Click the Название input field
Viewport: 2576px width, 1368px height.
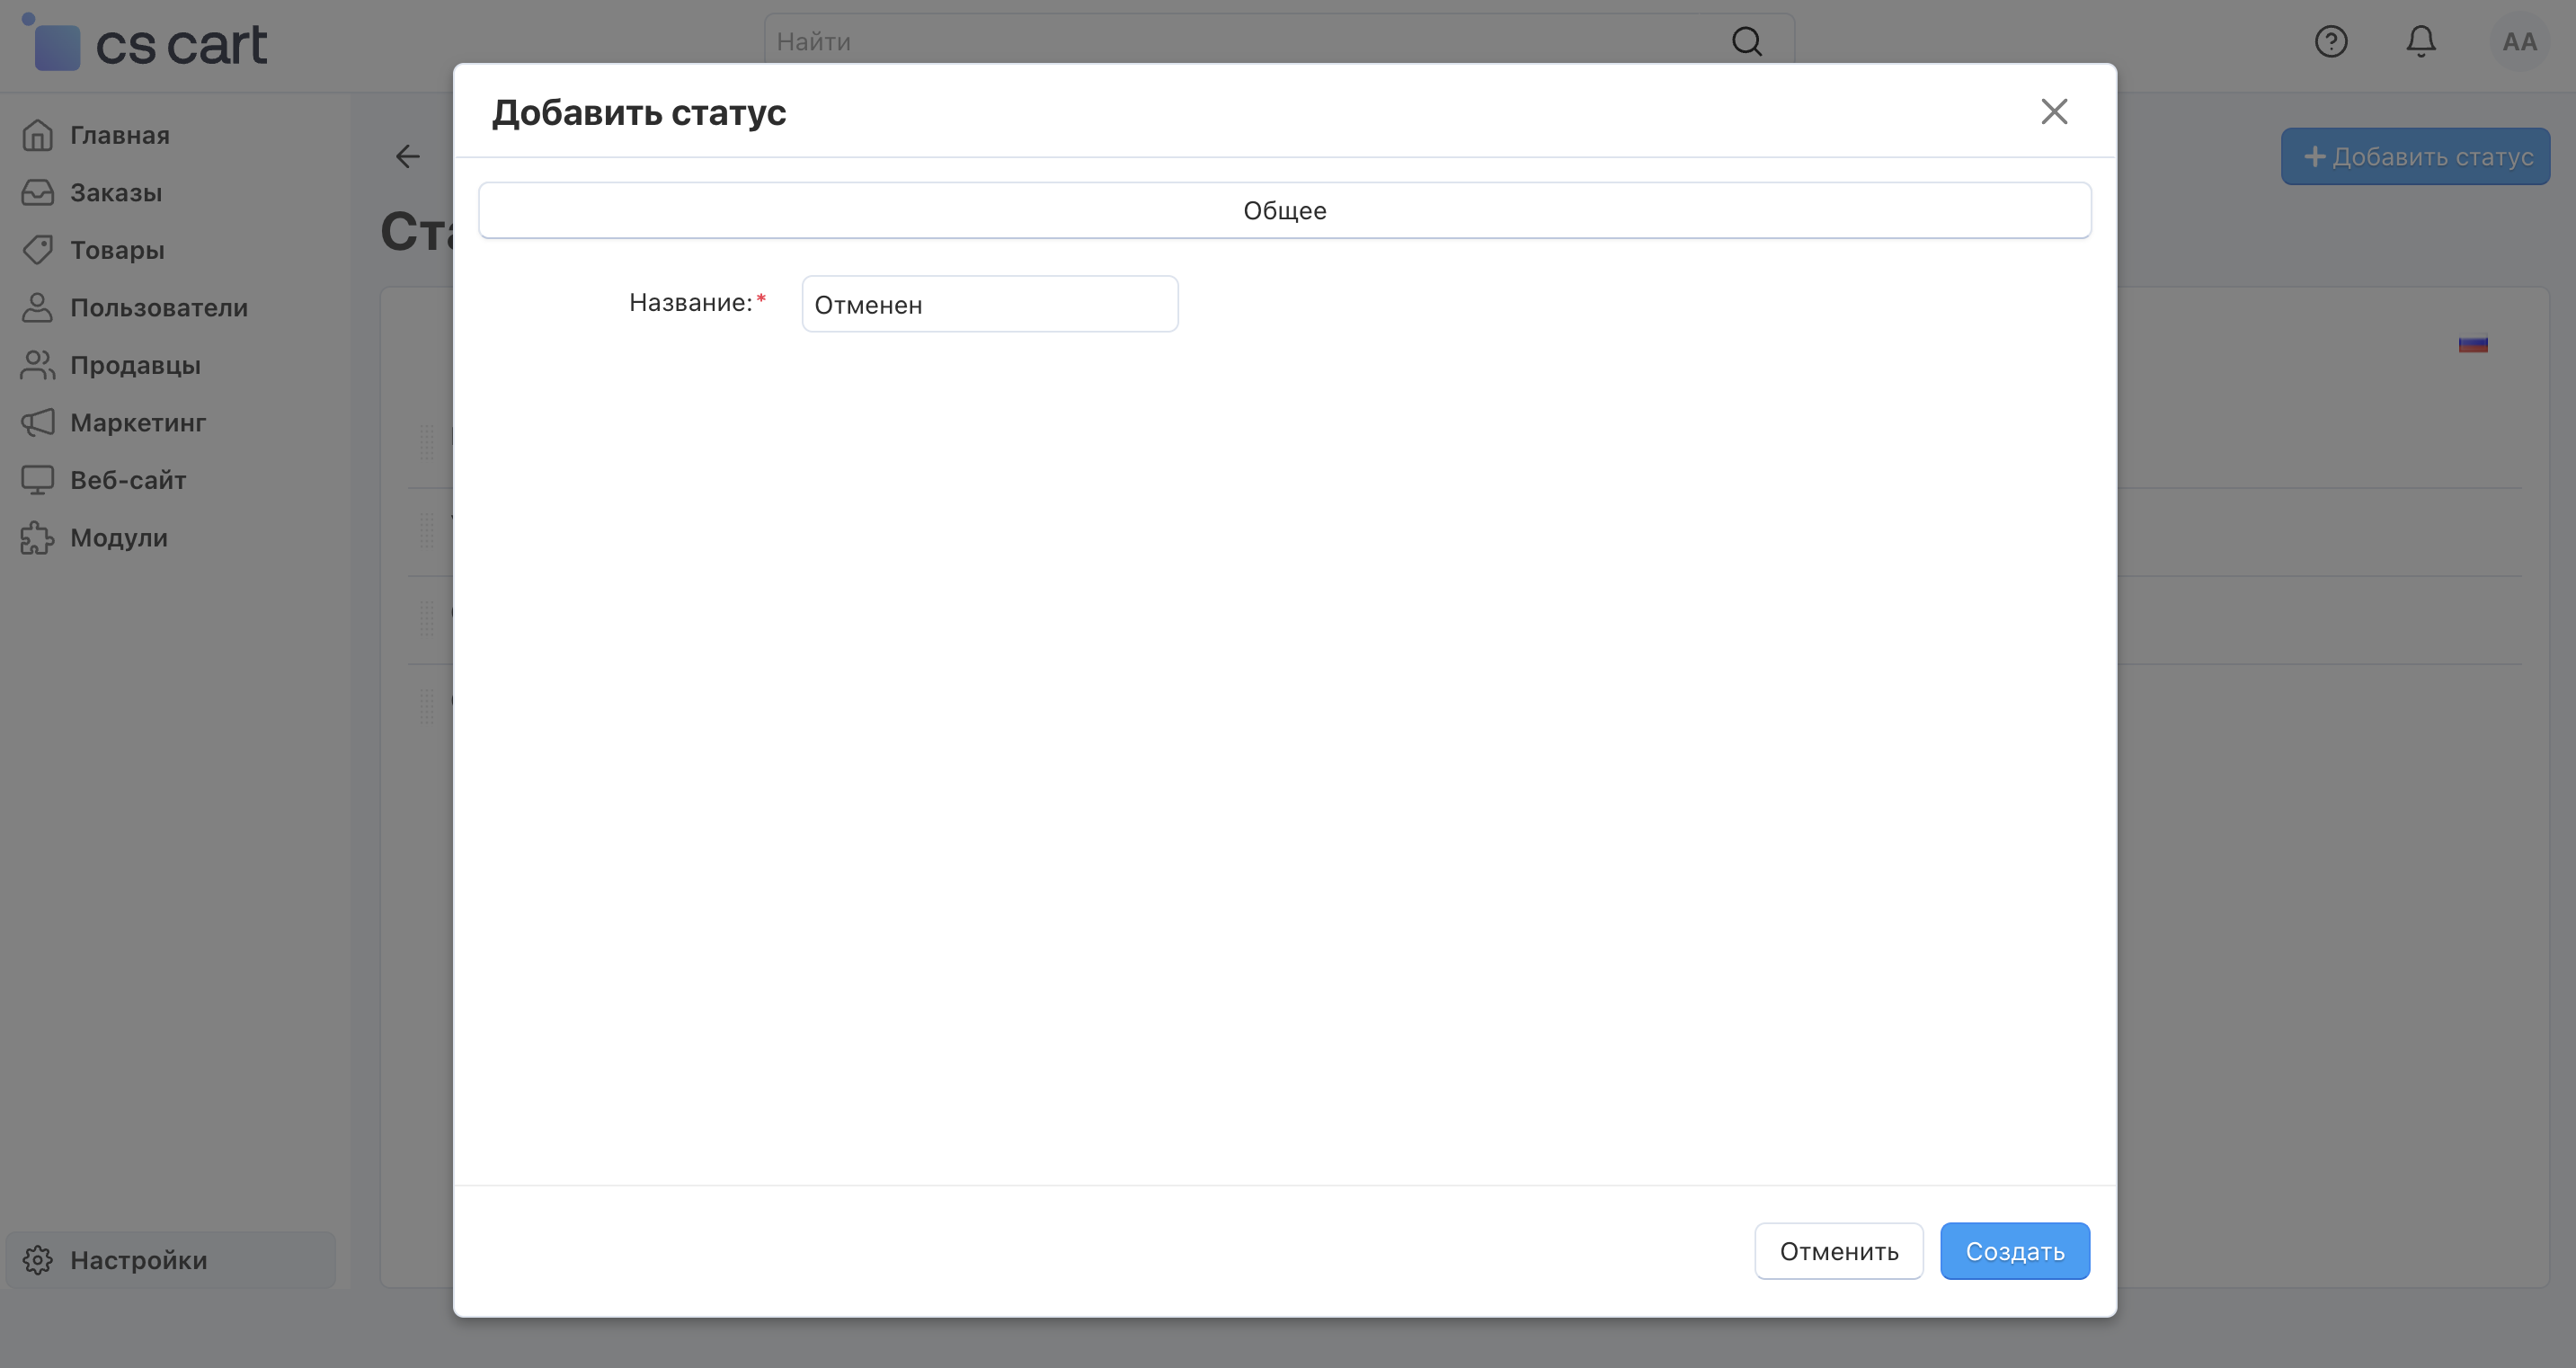989,304
